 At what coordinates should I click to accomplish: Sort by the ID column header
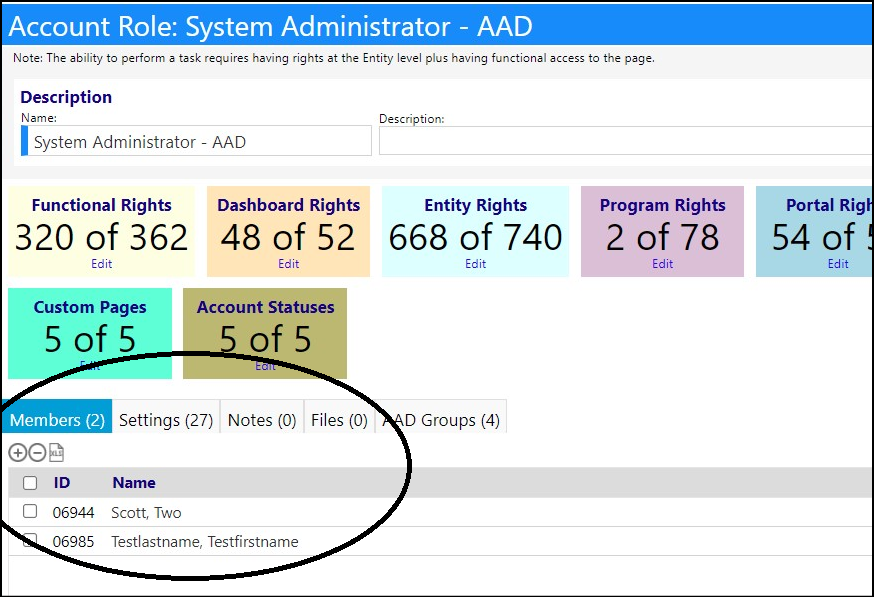coord(62,483)
